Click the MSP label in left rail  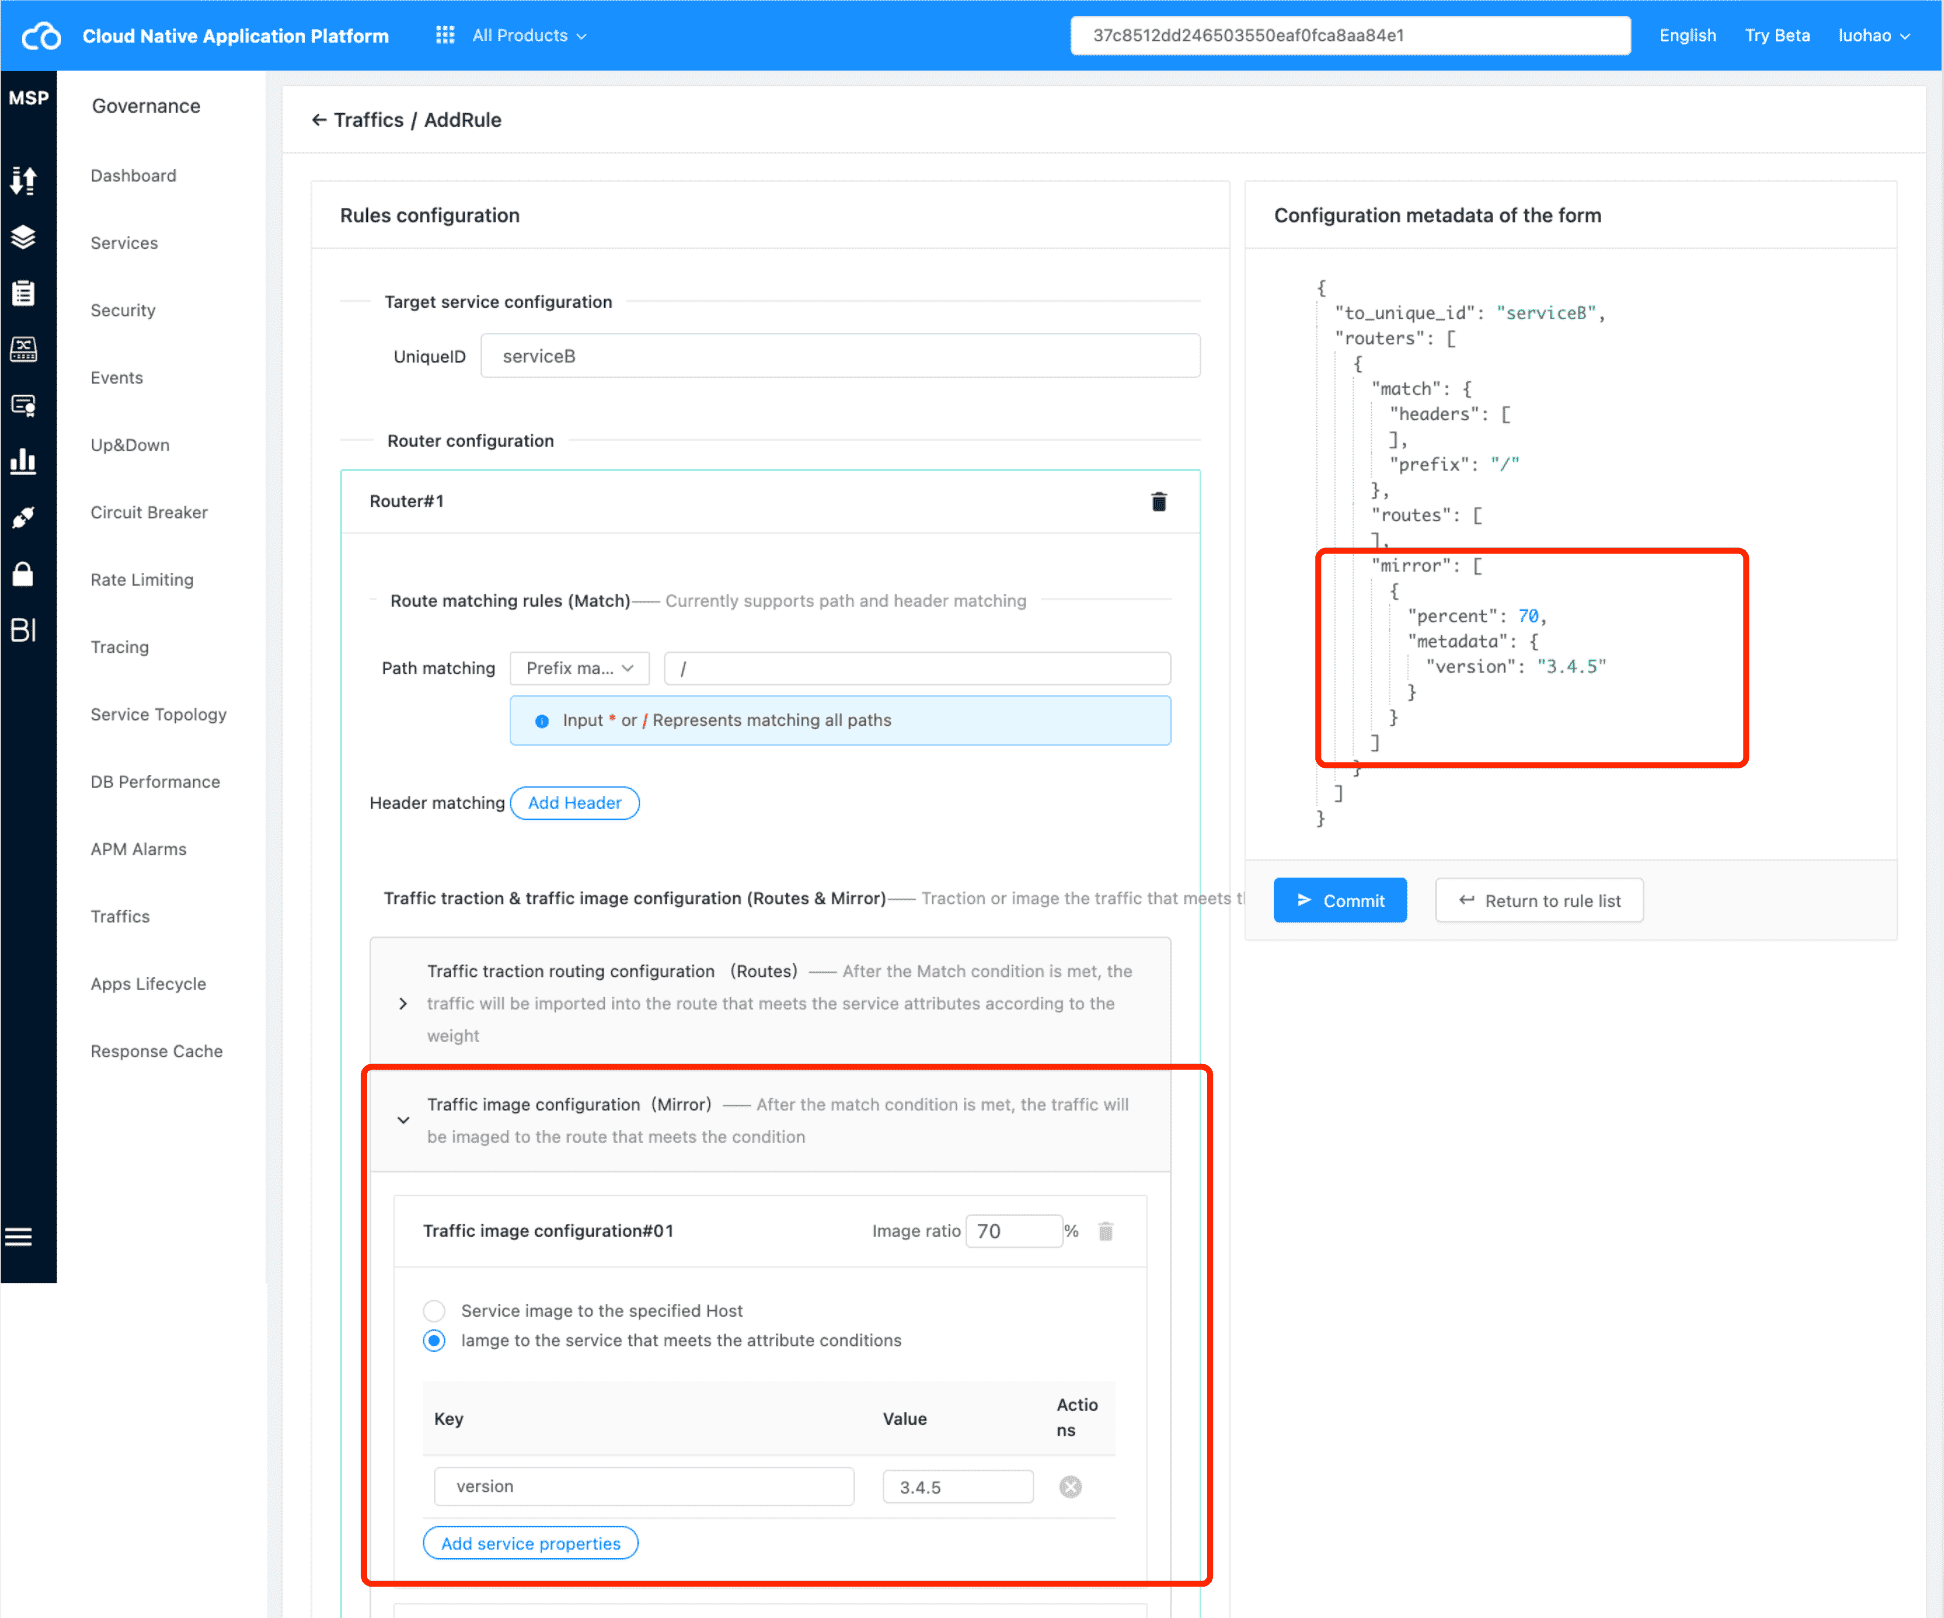[28, 98]
